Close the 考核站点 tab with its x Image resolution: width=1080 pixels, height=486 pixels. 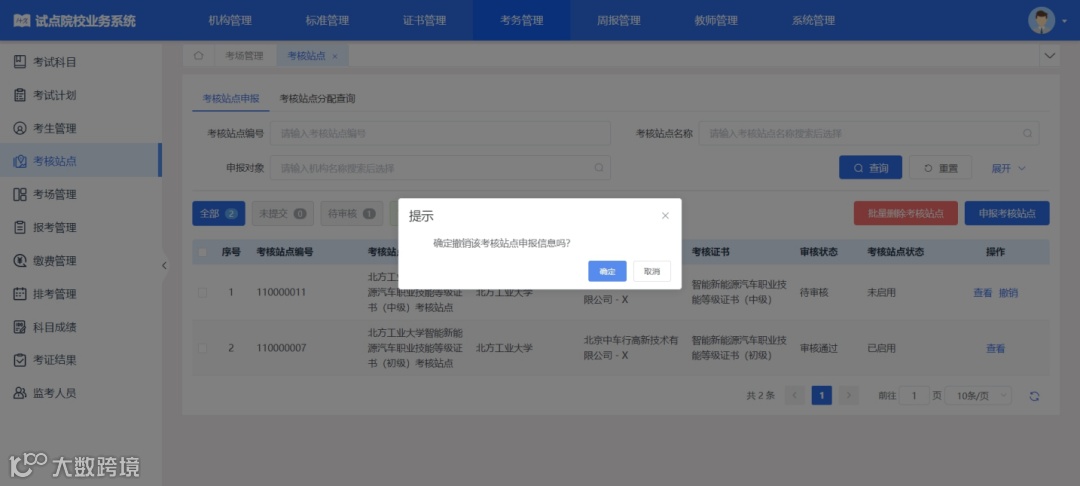(x=335, y=56)
